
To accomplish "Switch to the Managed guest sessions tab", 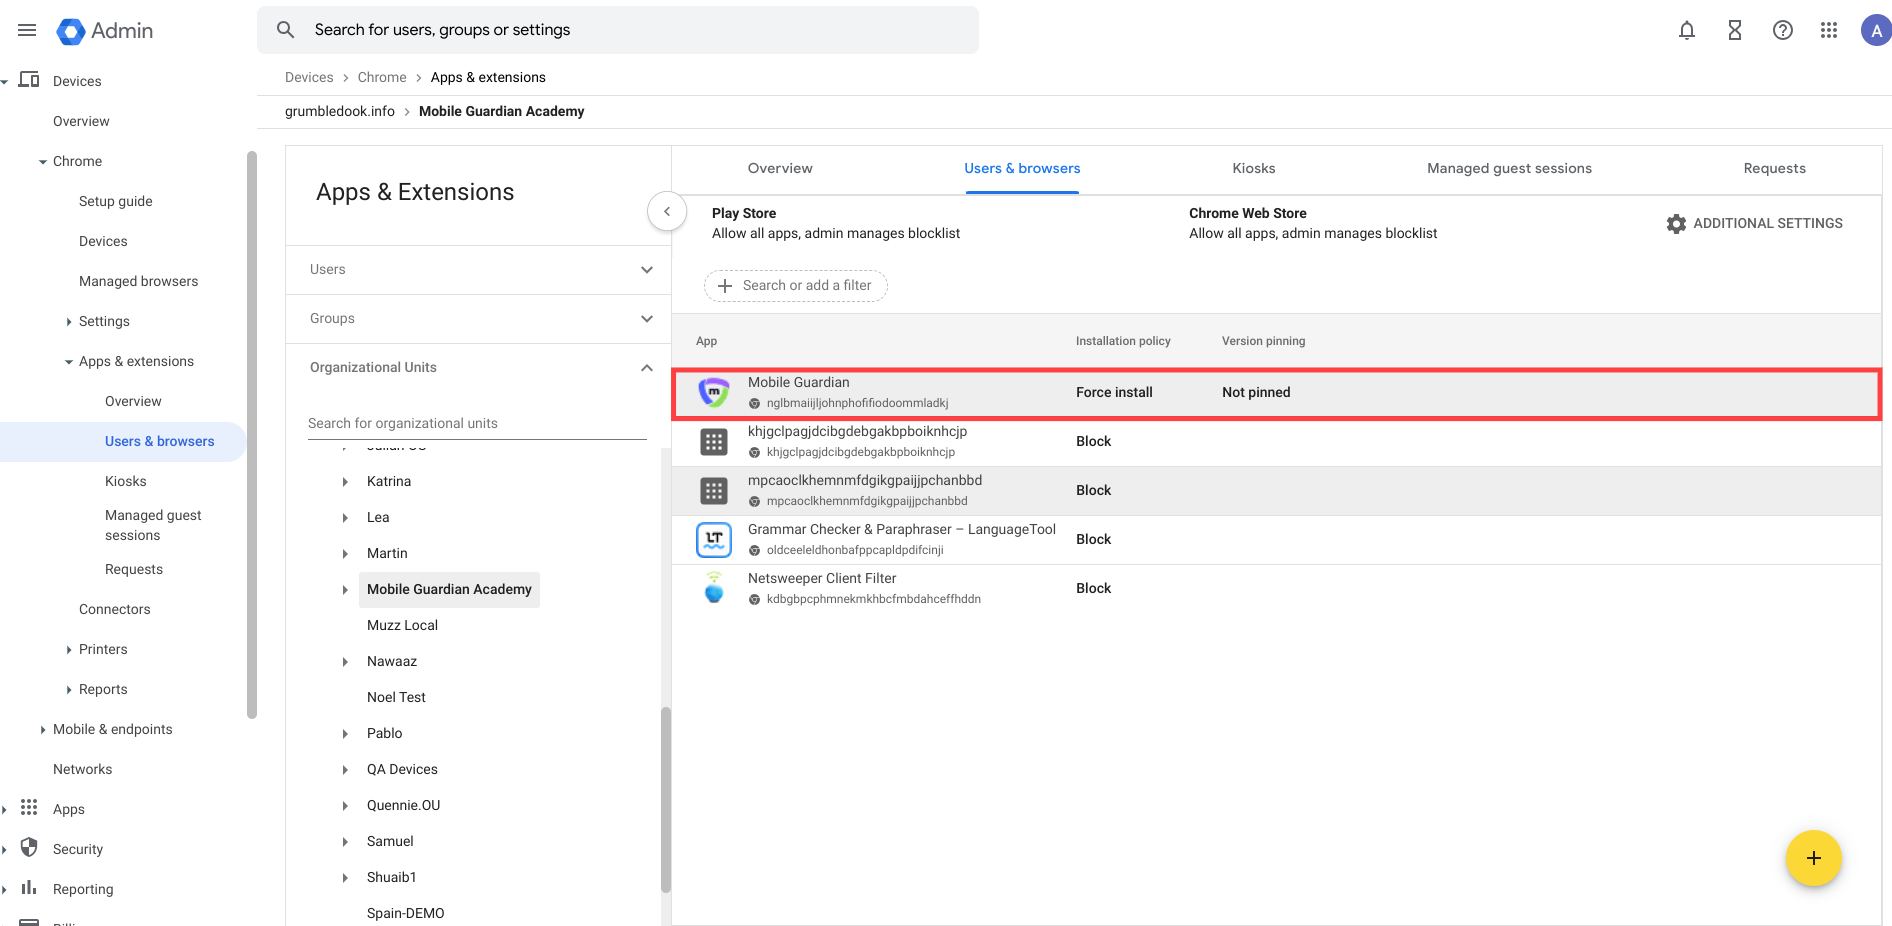I will click(1509, 168).
